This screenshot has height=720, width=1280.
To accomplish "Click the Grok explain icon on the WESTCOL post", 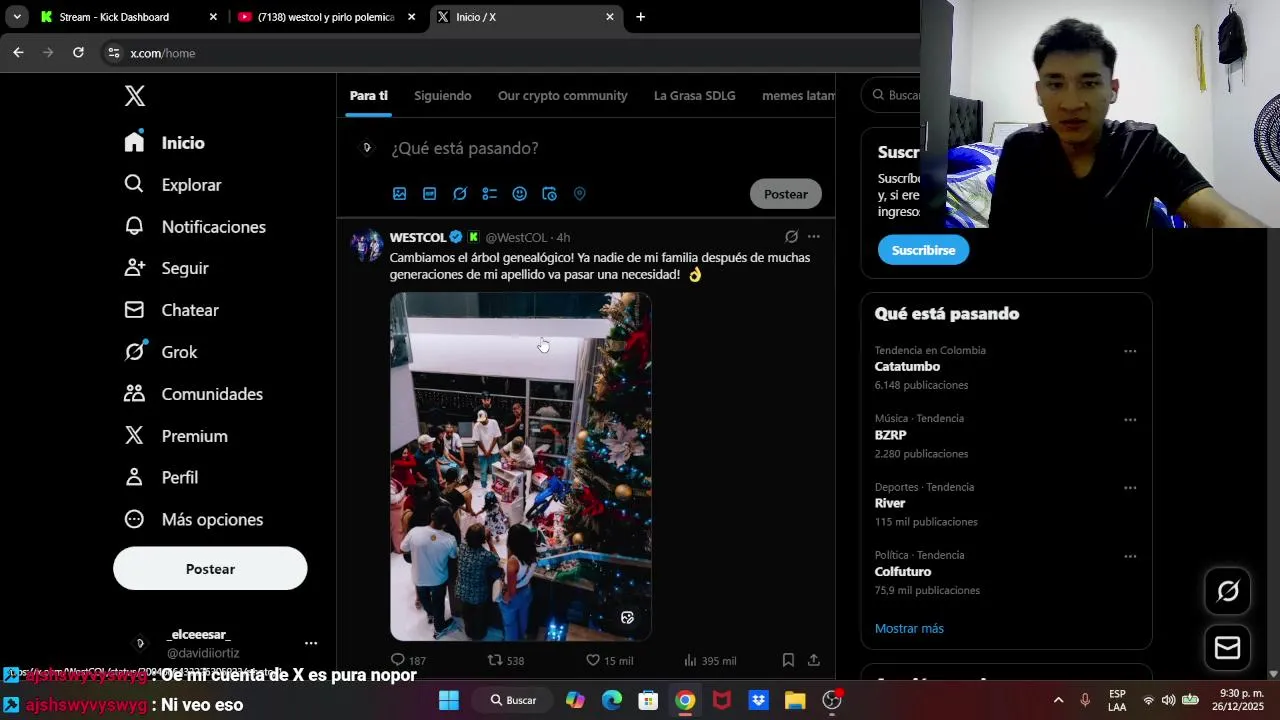I will click(x=791, y=237).
